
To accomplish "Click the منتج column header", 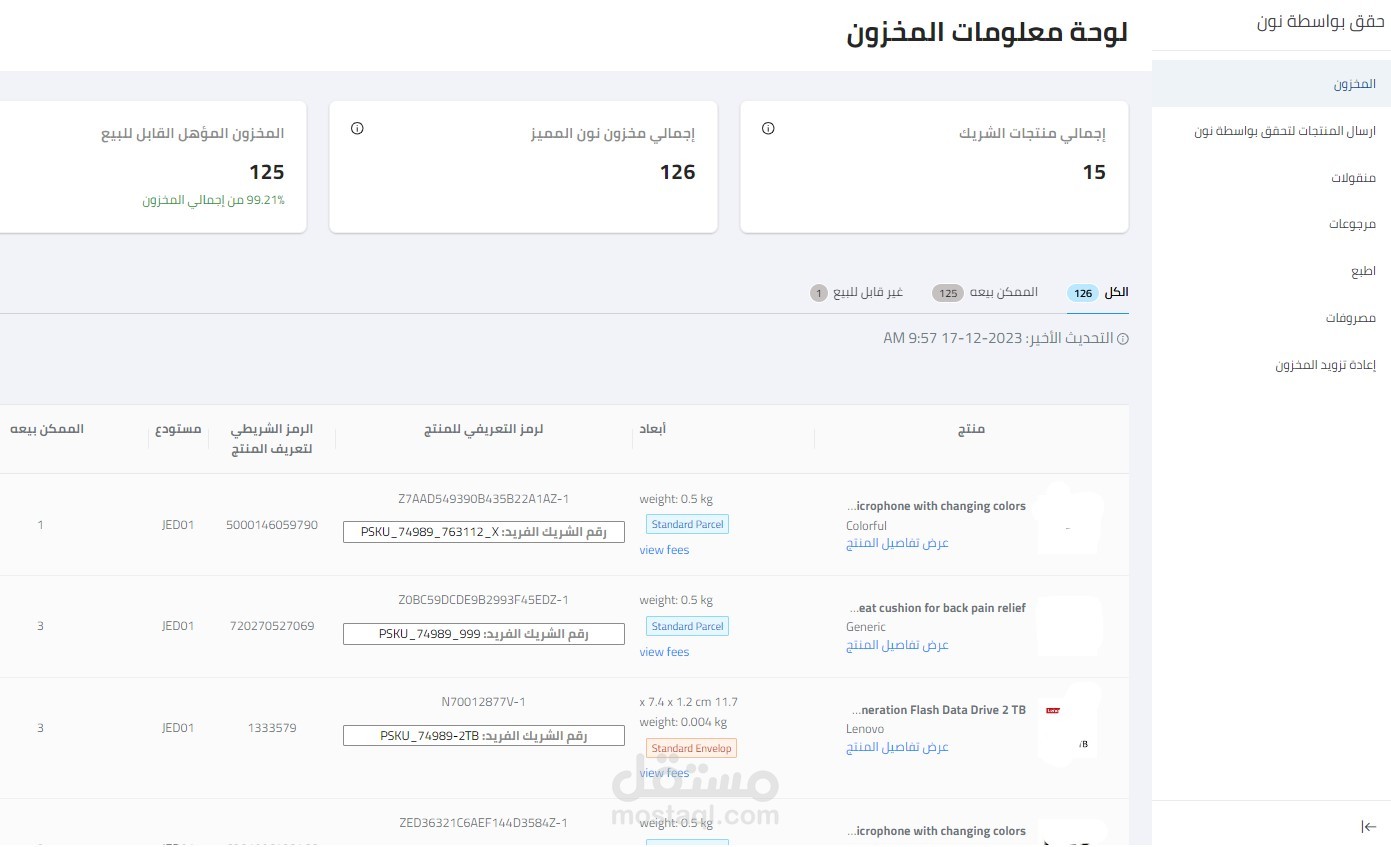I will click(972, 429).
